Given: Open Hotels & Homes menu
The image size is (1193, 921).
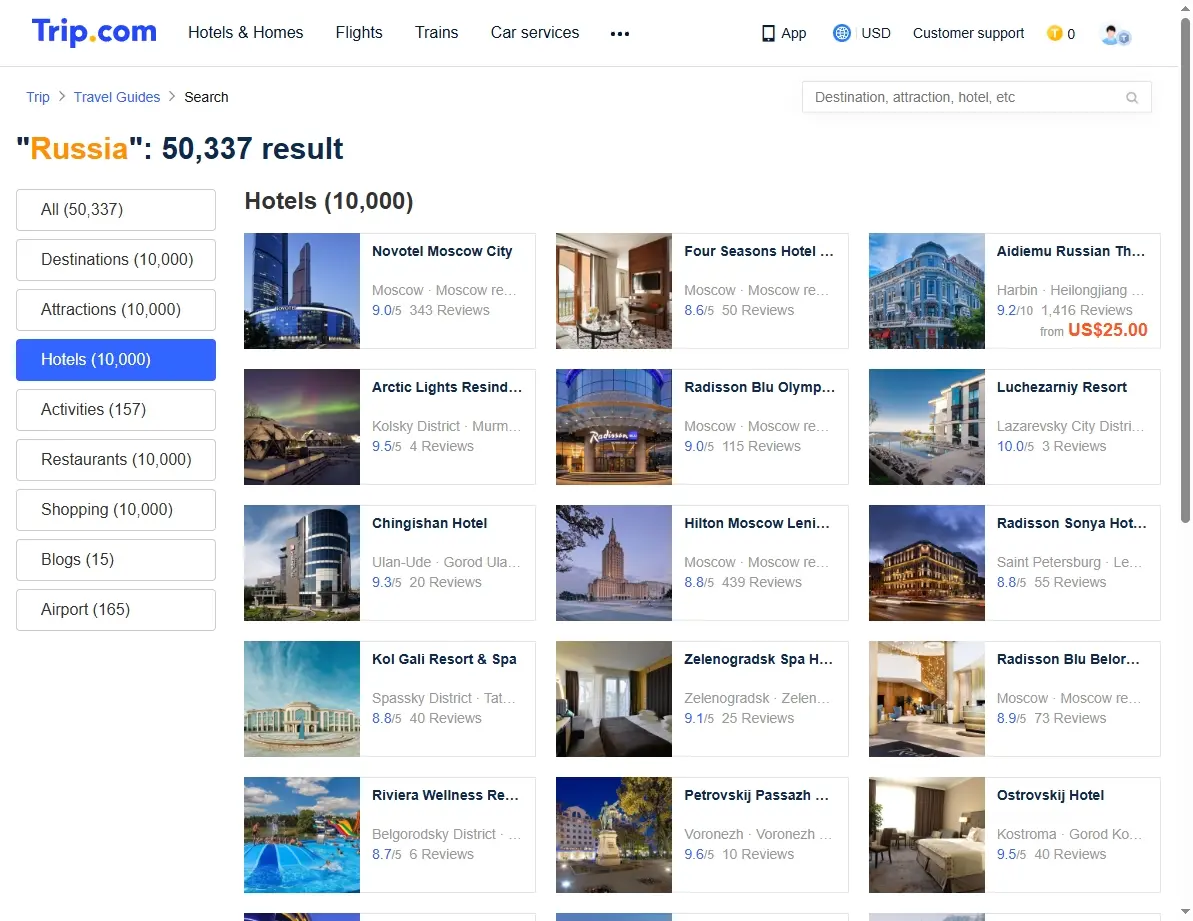Looking at the screenshot, I should tap(246, 33).
